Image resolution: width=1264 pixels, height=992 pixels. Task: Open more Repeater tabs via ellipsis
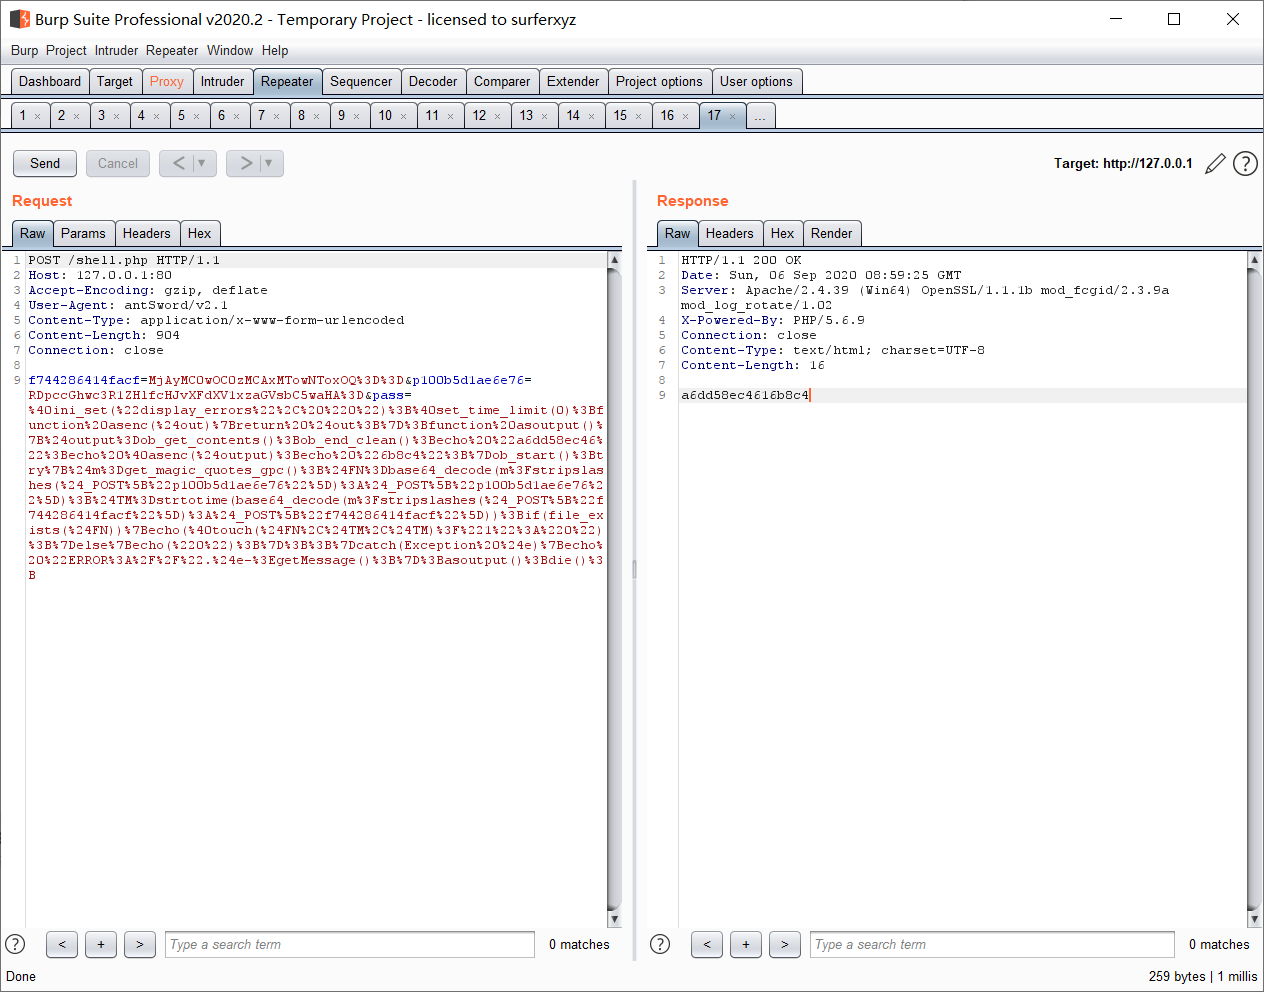[761, 116]
